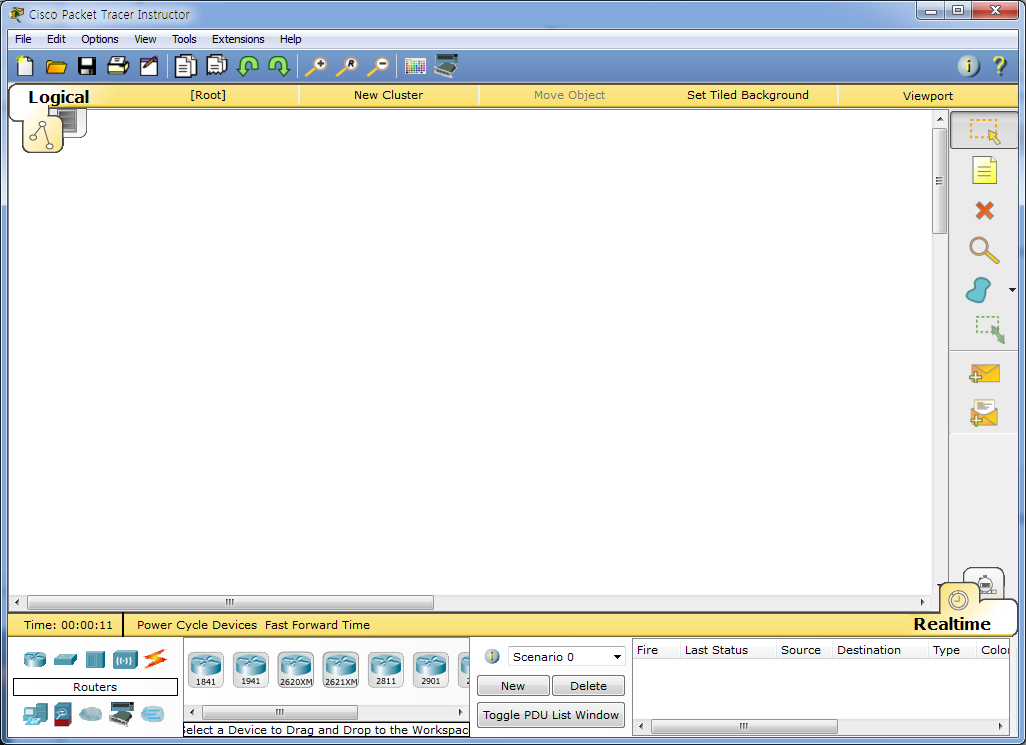Click Set Tiled Background
The image size is (1026, 745).
[x=748, y=95]
